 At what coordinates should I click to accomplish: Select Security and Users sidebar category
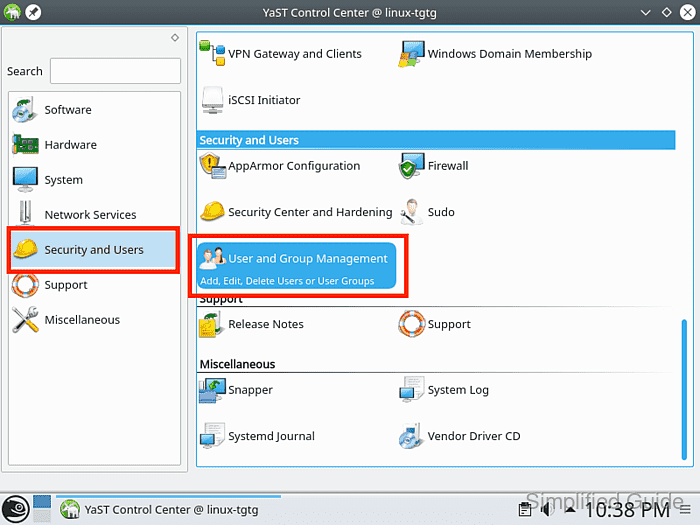(94, 250)
